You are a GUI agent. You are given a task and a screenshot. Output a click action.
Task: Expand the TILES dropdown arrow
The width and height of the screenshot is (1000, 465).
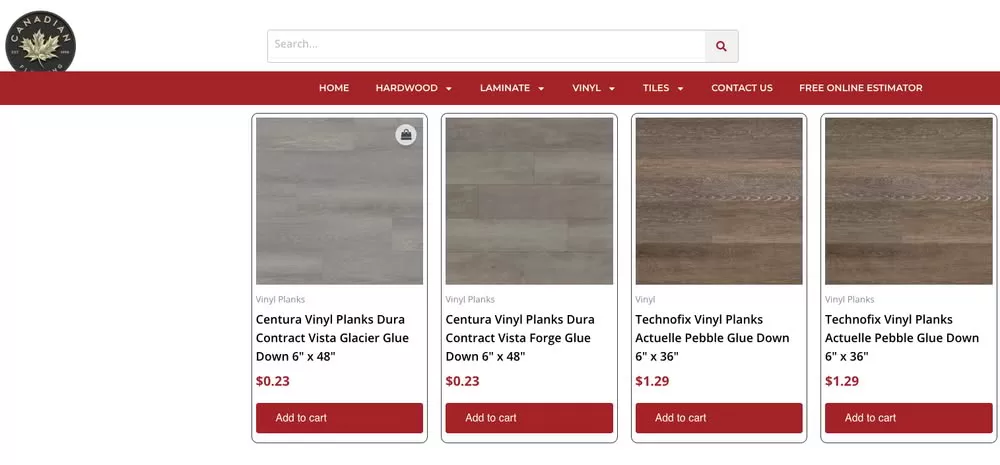pos(680,89)
